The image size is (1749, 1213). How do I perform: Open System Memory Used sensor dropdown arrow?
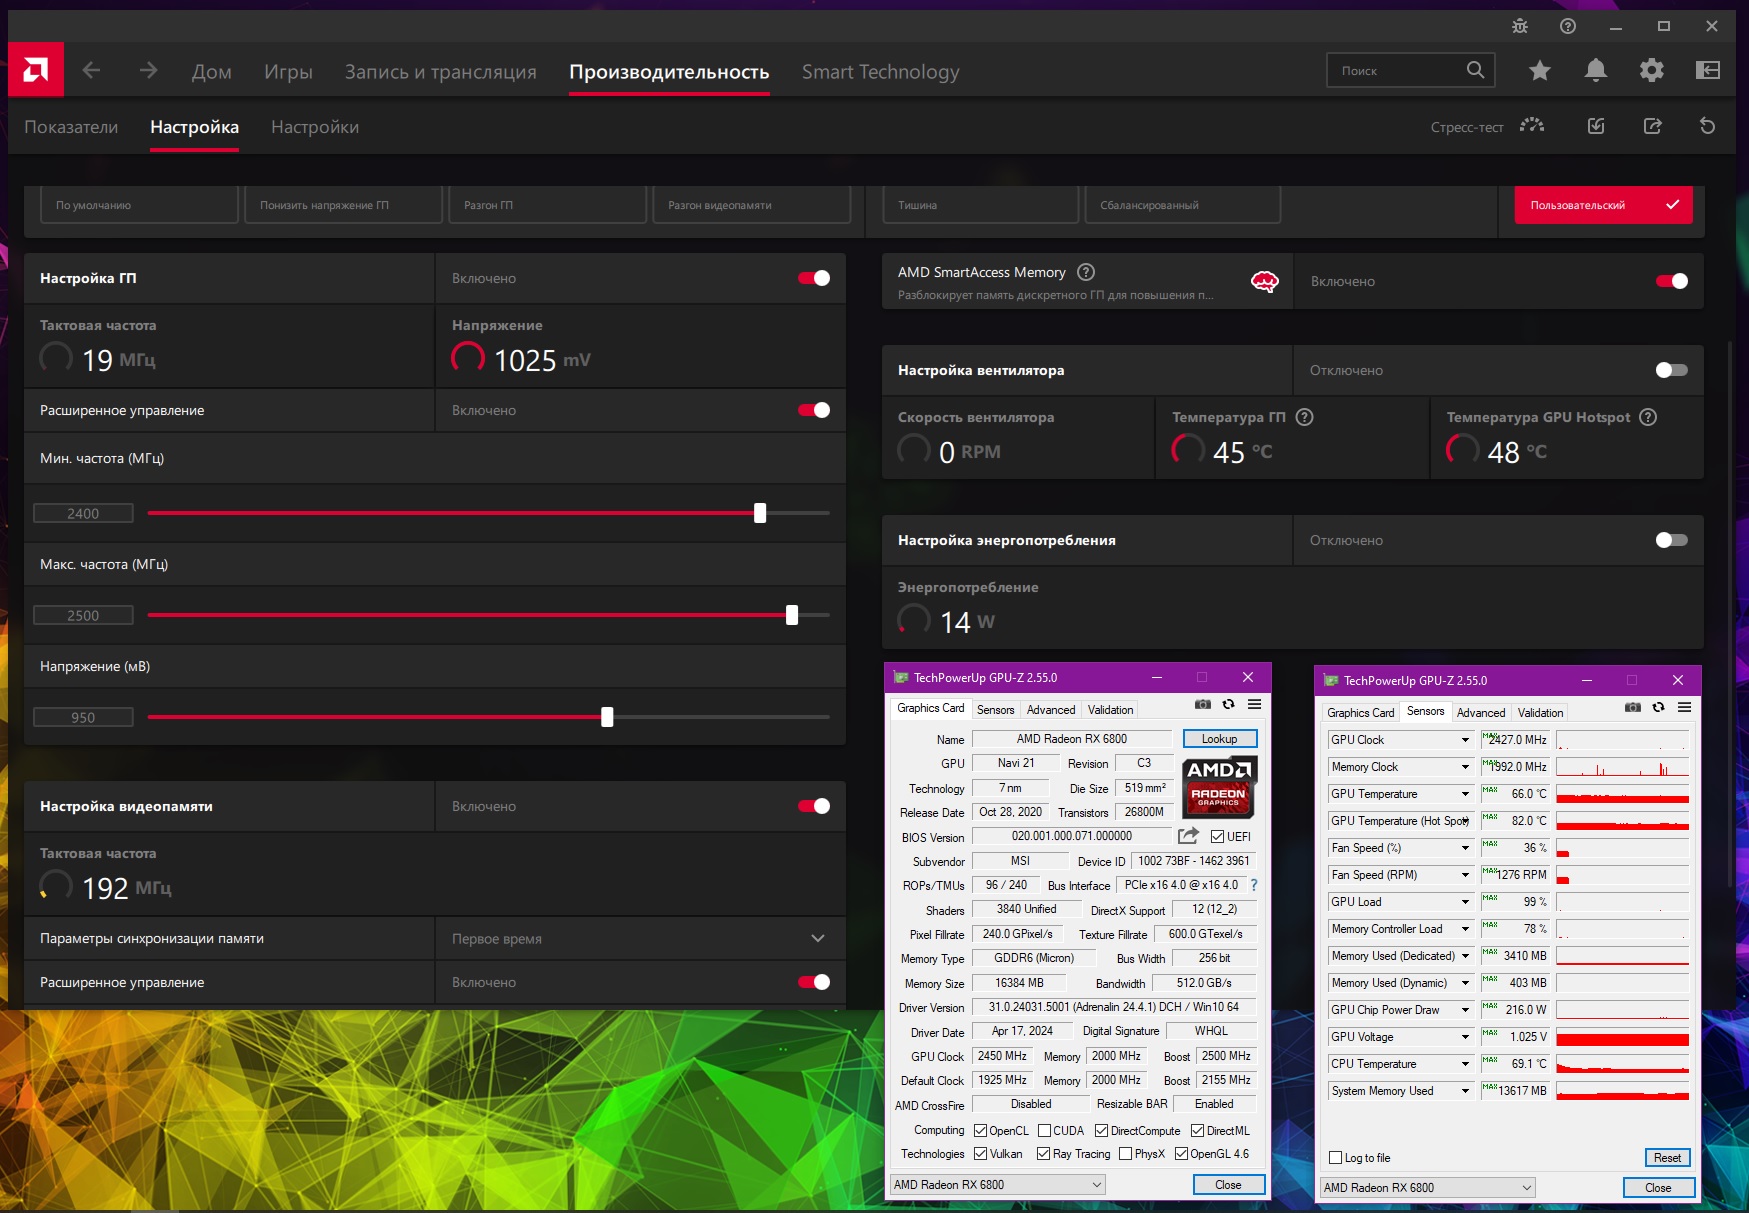pos(1465,1091)
